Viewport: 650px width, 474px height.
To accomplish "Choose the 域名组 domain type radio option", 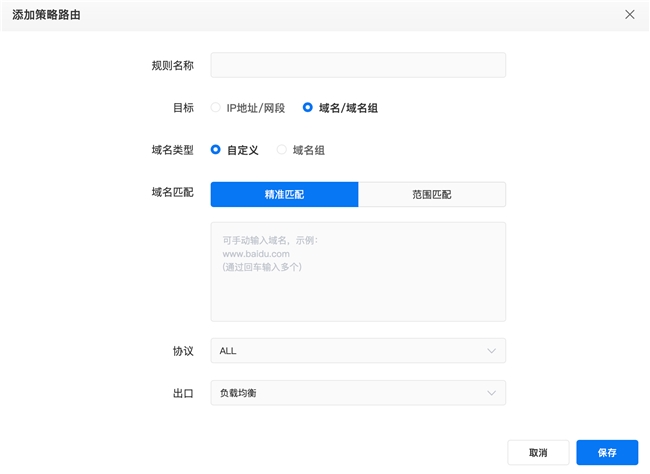I will click(282, 150).
